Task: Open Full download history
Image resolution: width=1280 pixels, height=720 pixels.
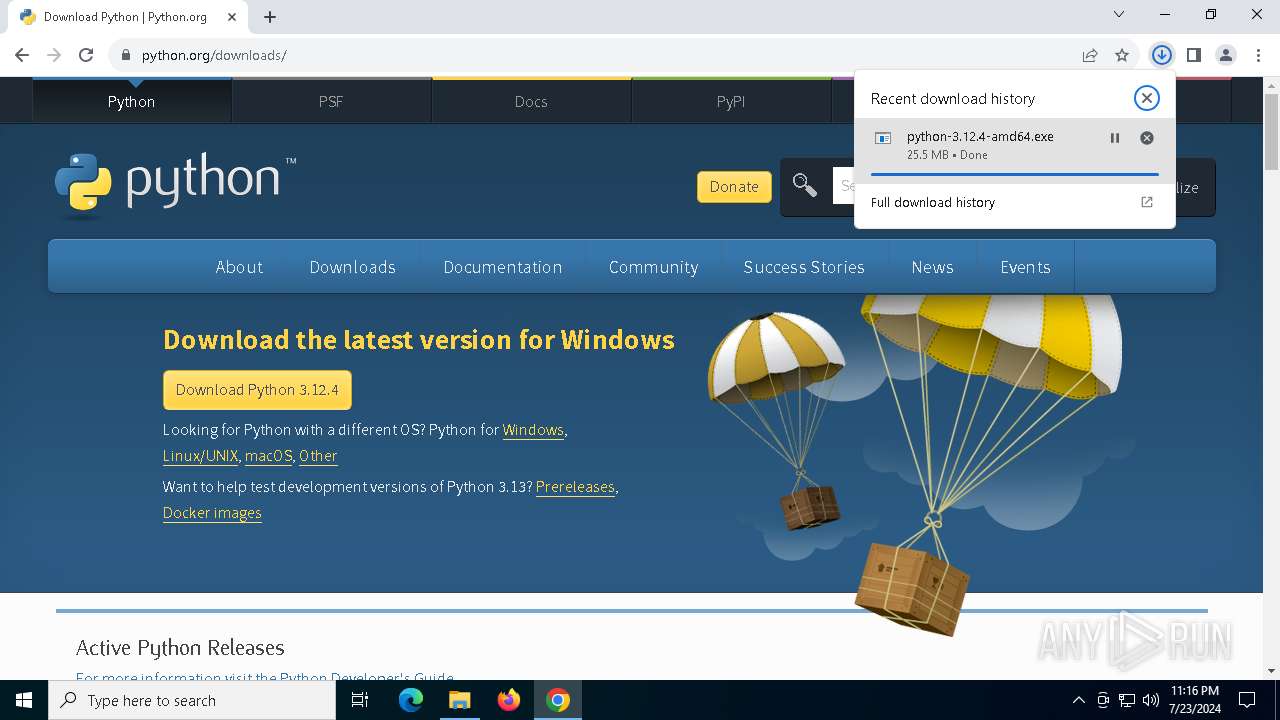Action: coord(1014,202)
